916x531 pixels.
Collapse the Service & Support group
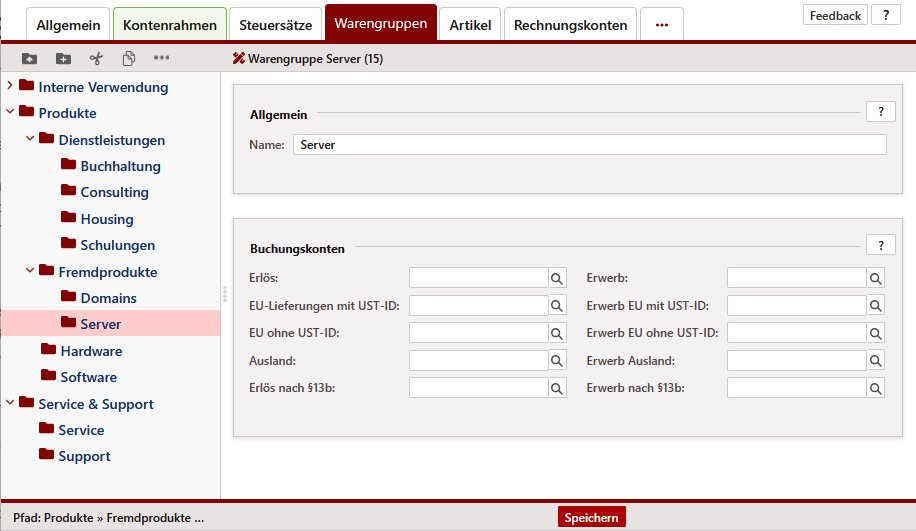click(10, 404)
